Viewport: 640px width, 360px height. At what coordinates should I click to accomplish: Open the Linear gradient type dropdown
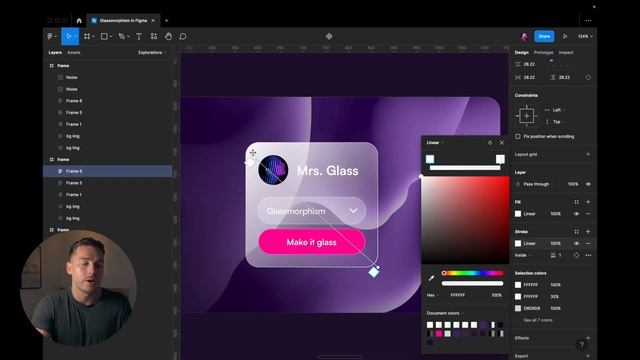coord(435,142)
